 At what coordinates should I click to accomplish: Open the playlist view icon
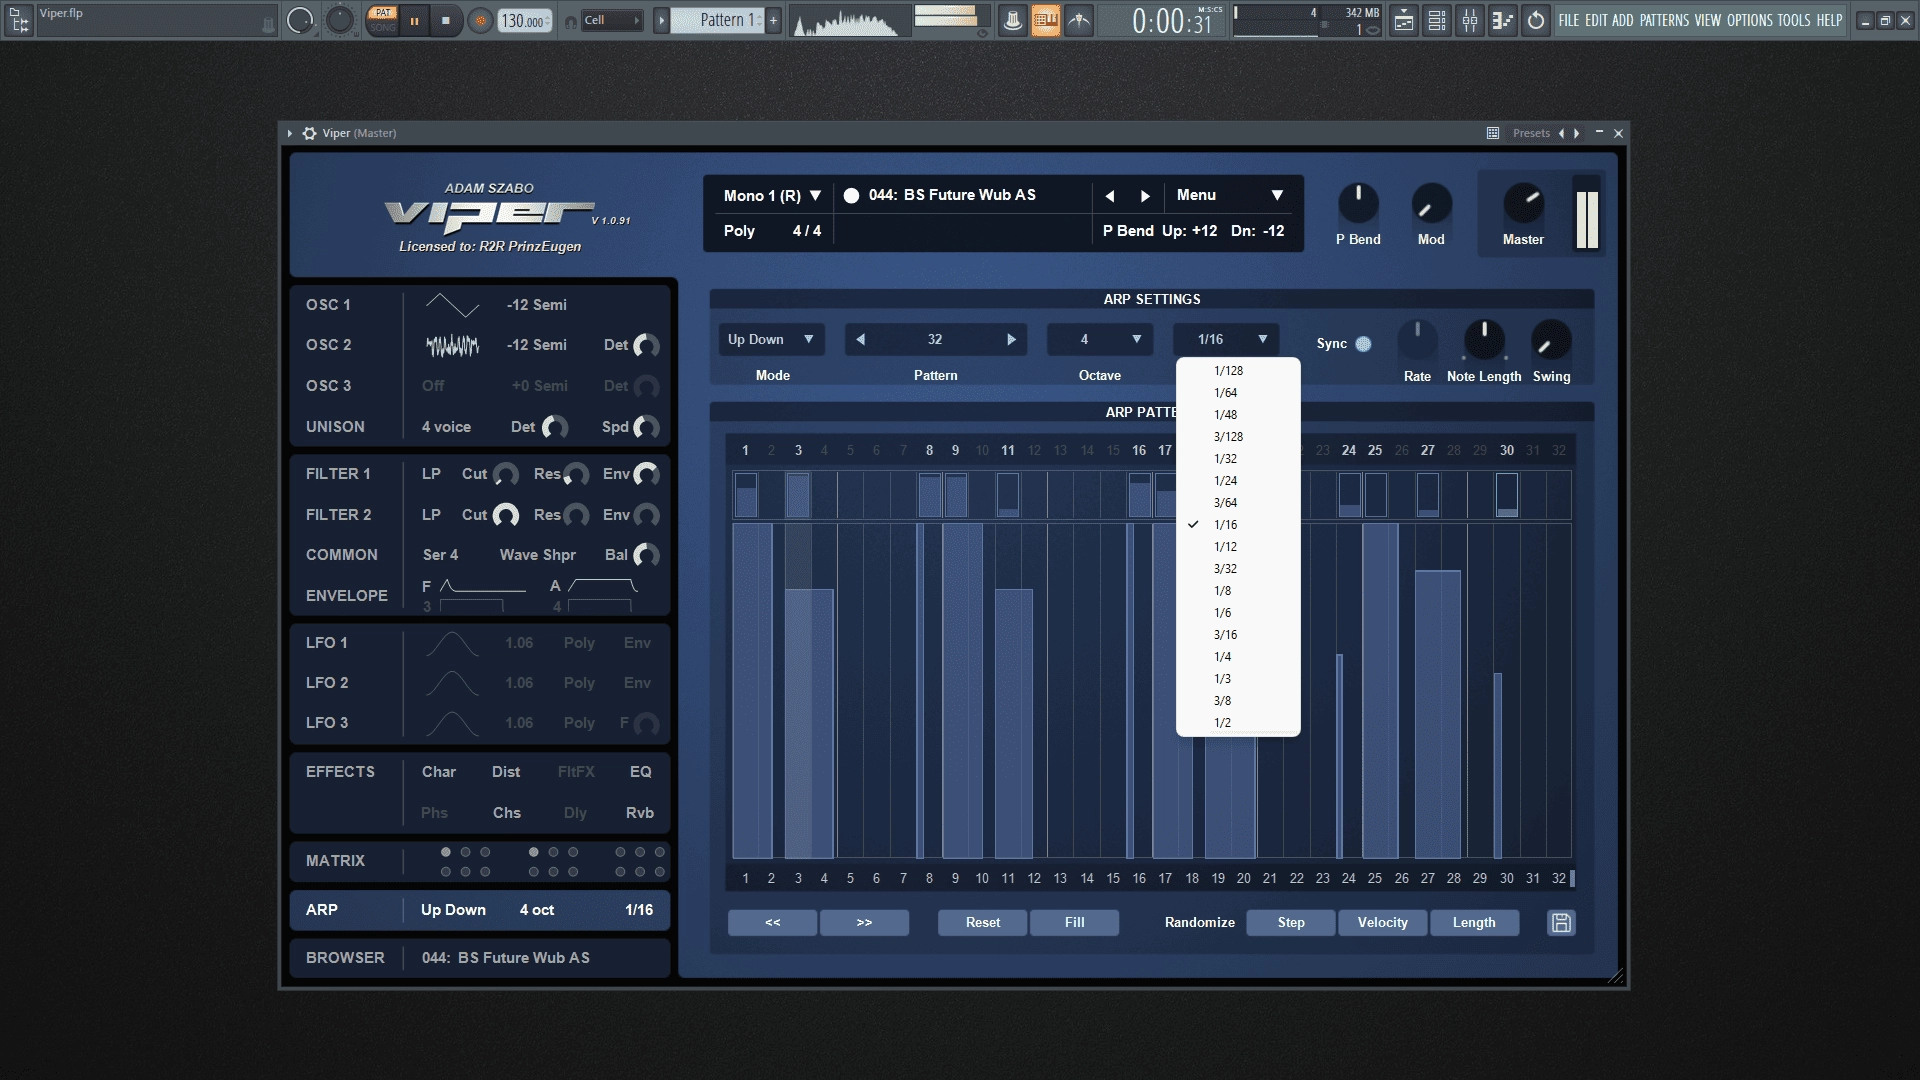click(1404, 20)
